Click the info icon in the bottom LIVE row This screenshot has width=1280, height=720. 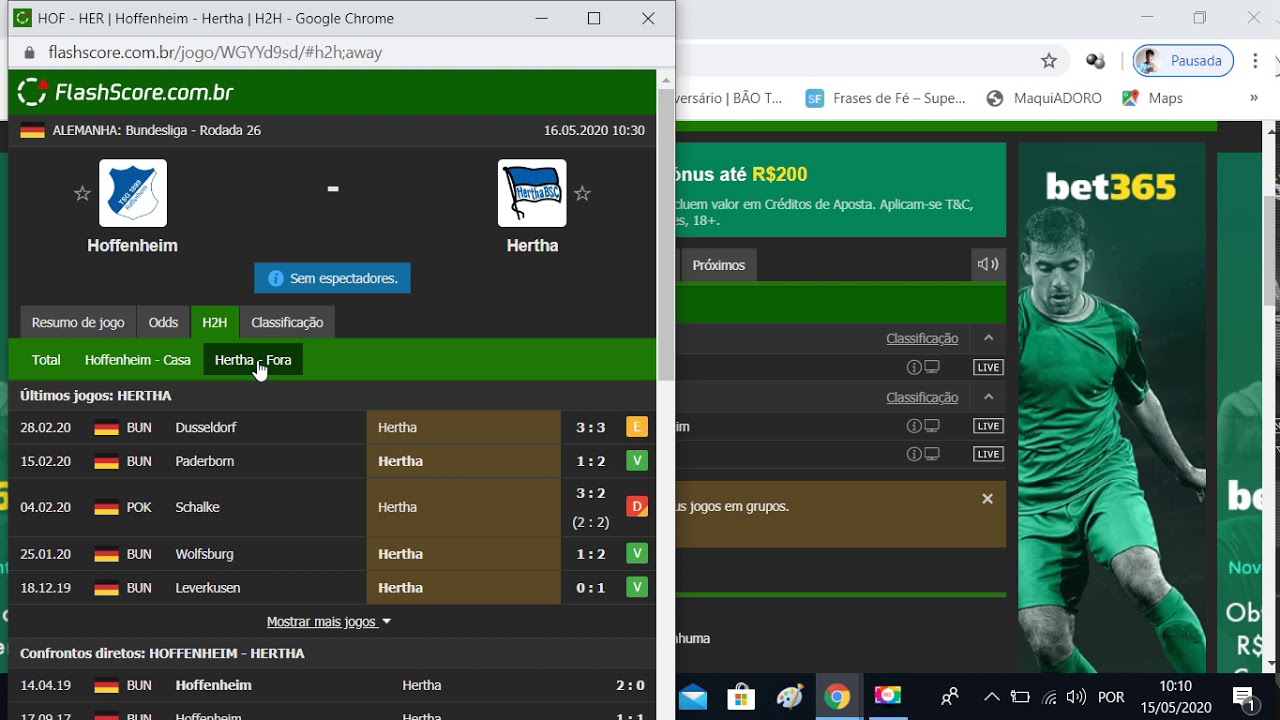(913, 454)
